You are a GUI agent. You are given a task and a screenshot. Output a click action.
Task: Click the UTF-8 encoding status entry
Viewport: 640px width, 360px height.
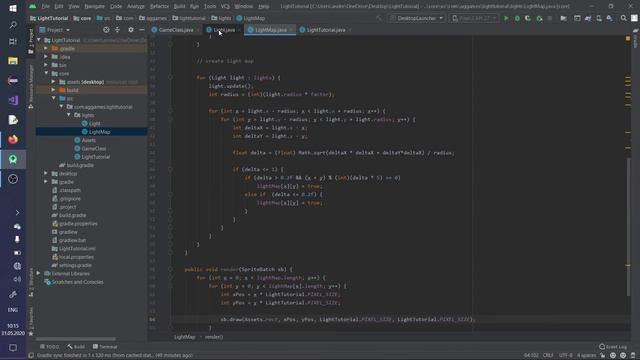566,355
